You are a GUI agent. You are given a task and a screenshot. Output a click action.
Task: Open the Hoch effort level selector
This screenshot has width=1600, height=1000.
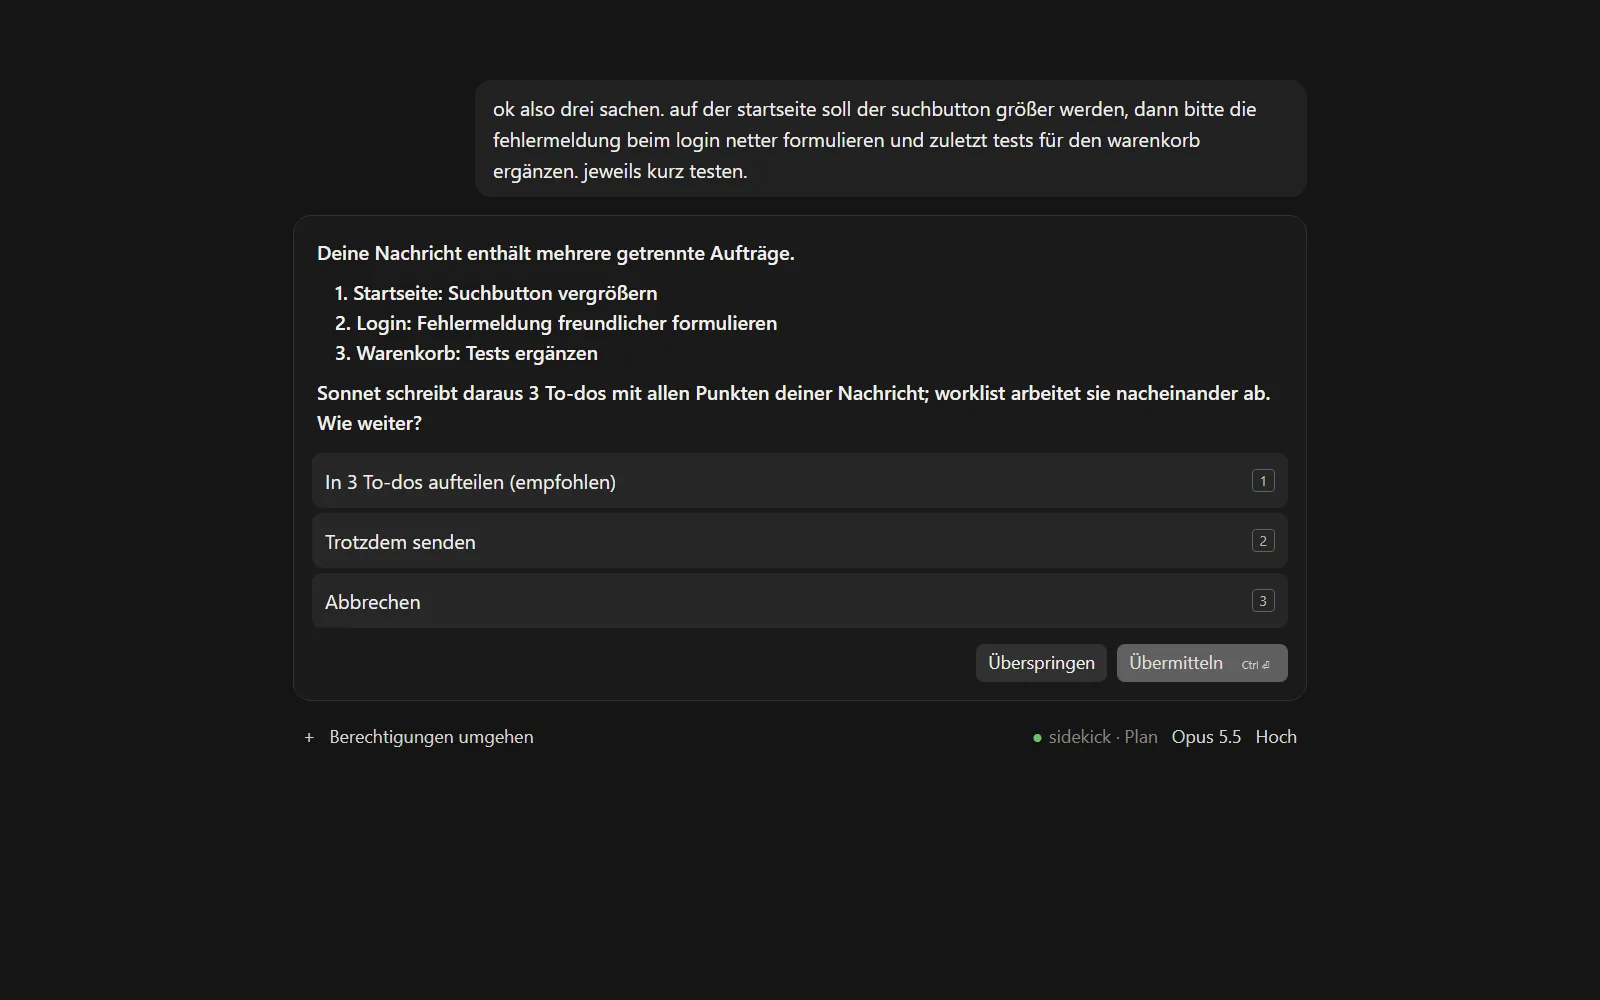[1276, 737]
